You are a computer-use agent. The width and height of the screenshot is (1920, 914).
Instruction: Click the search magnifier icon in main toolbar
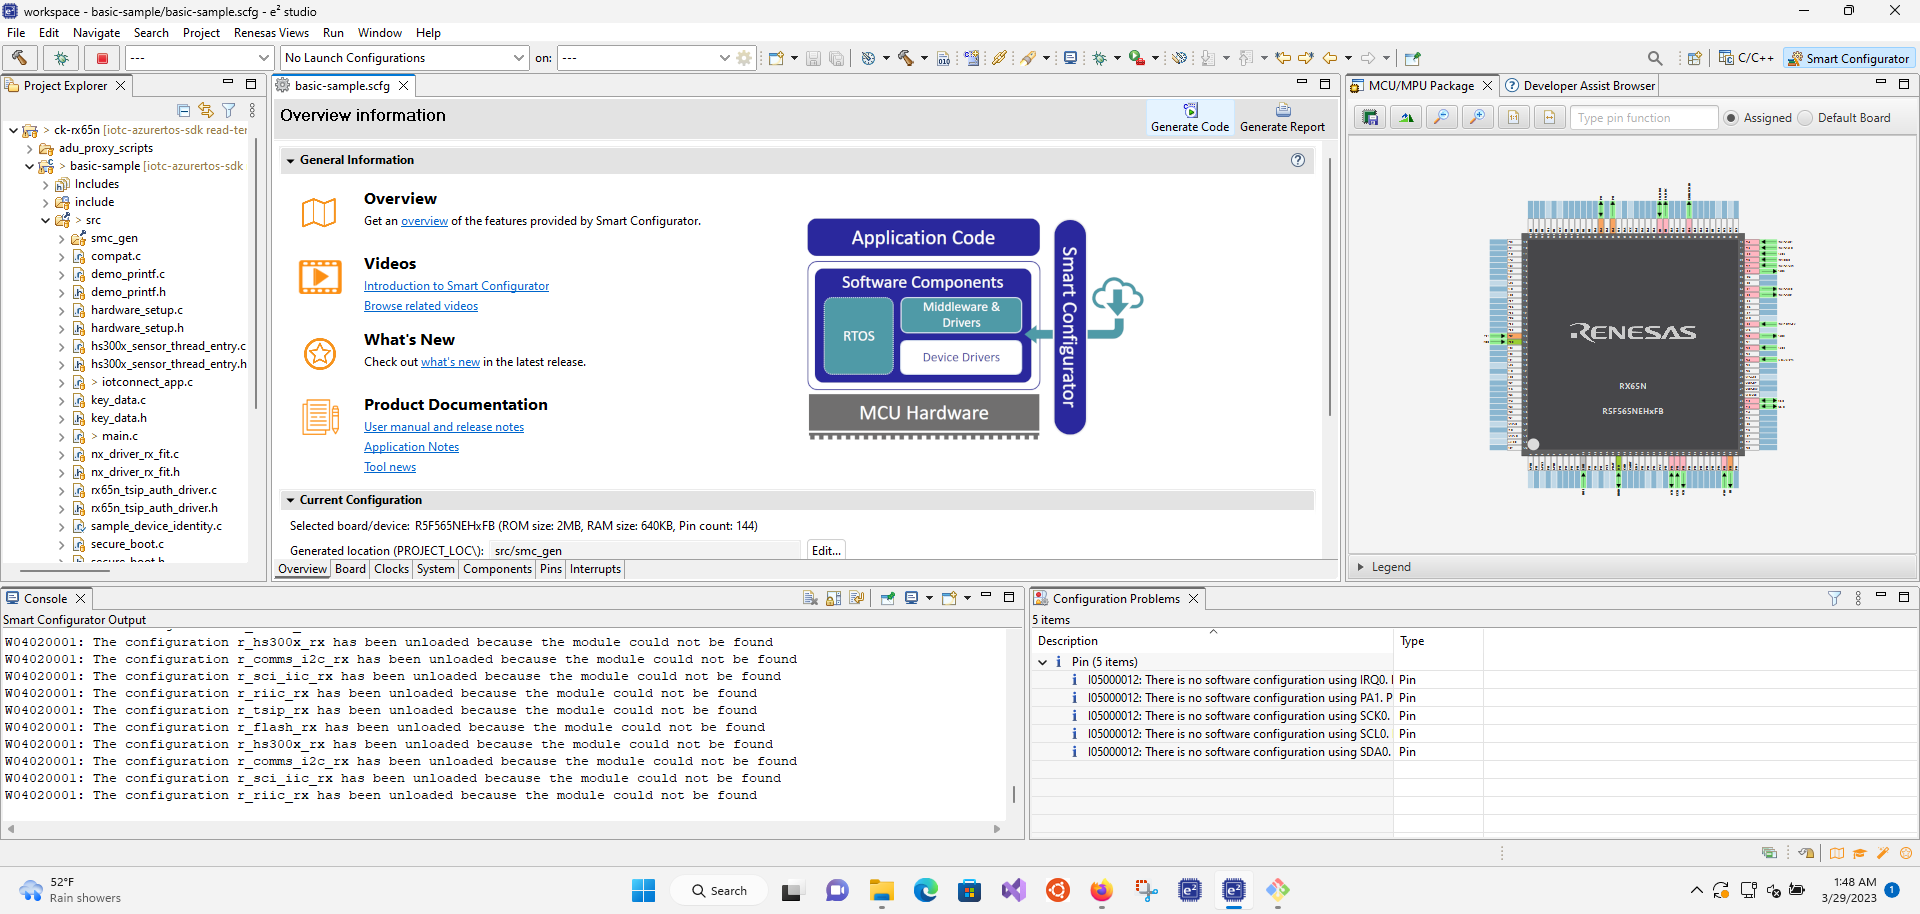(x=1655, y=58)
